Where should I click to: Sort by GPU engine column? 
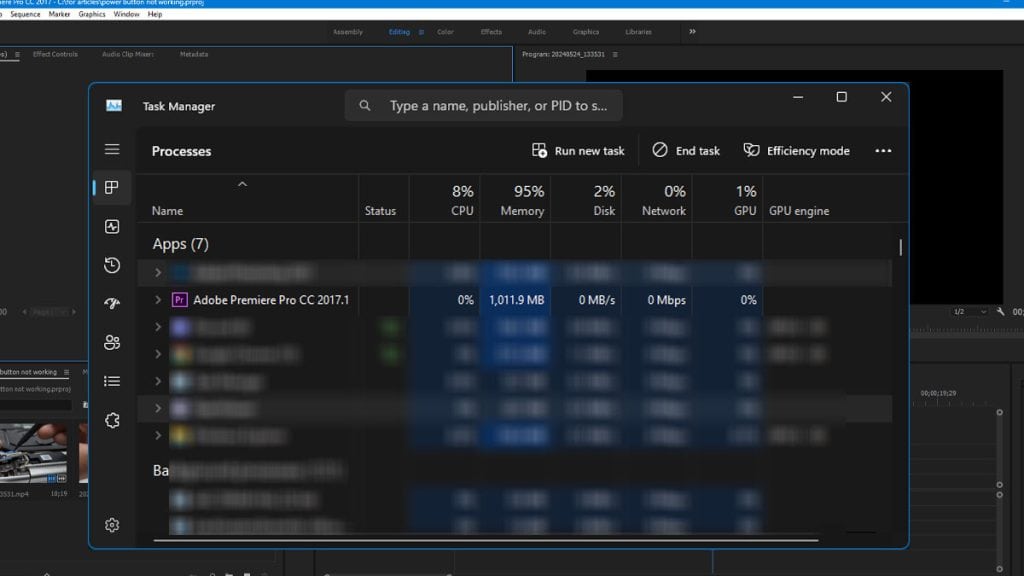click(x=799, y=211)
